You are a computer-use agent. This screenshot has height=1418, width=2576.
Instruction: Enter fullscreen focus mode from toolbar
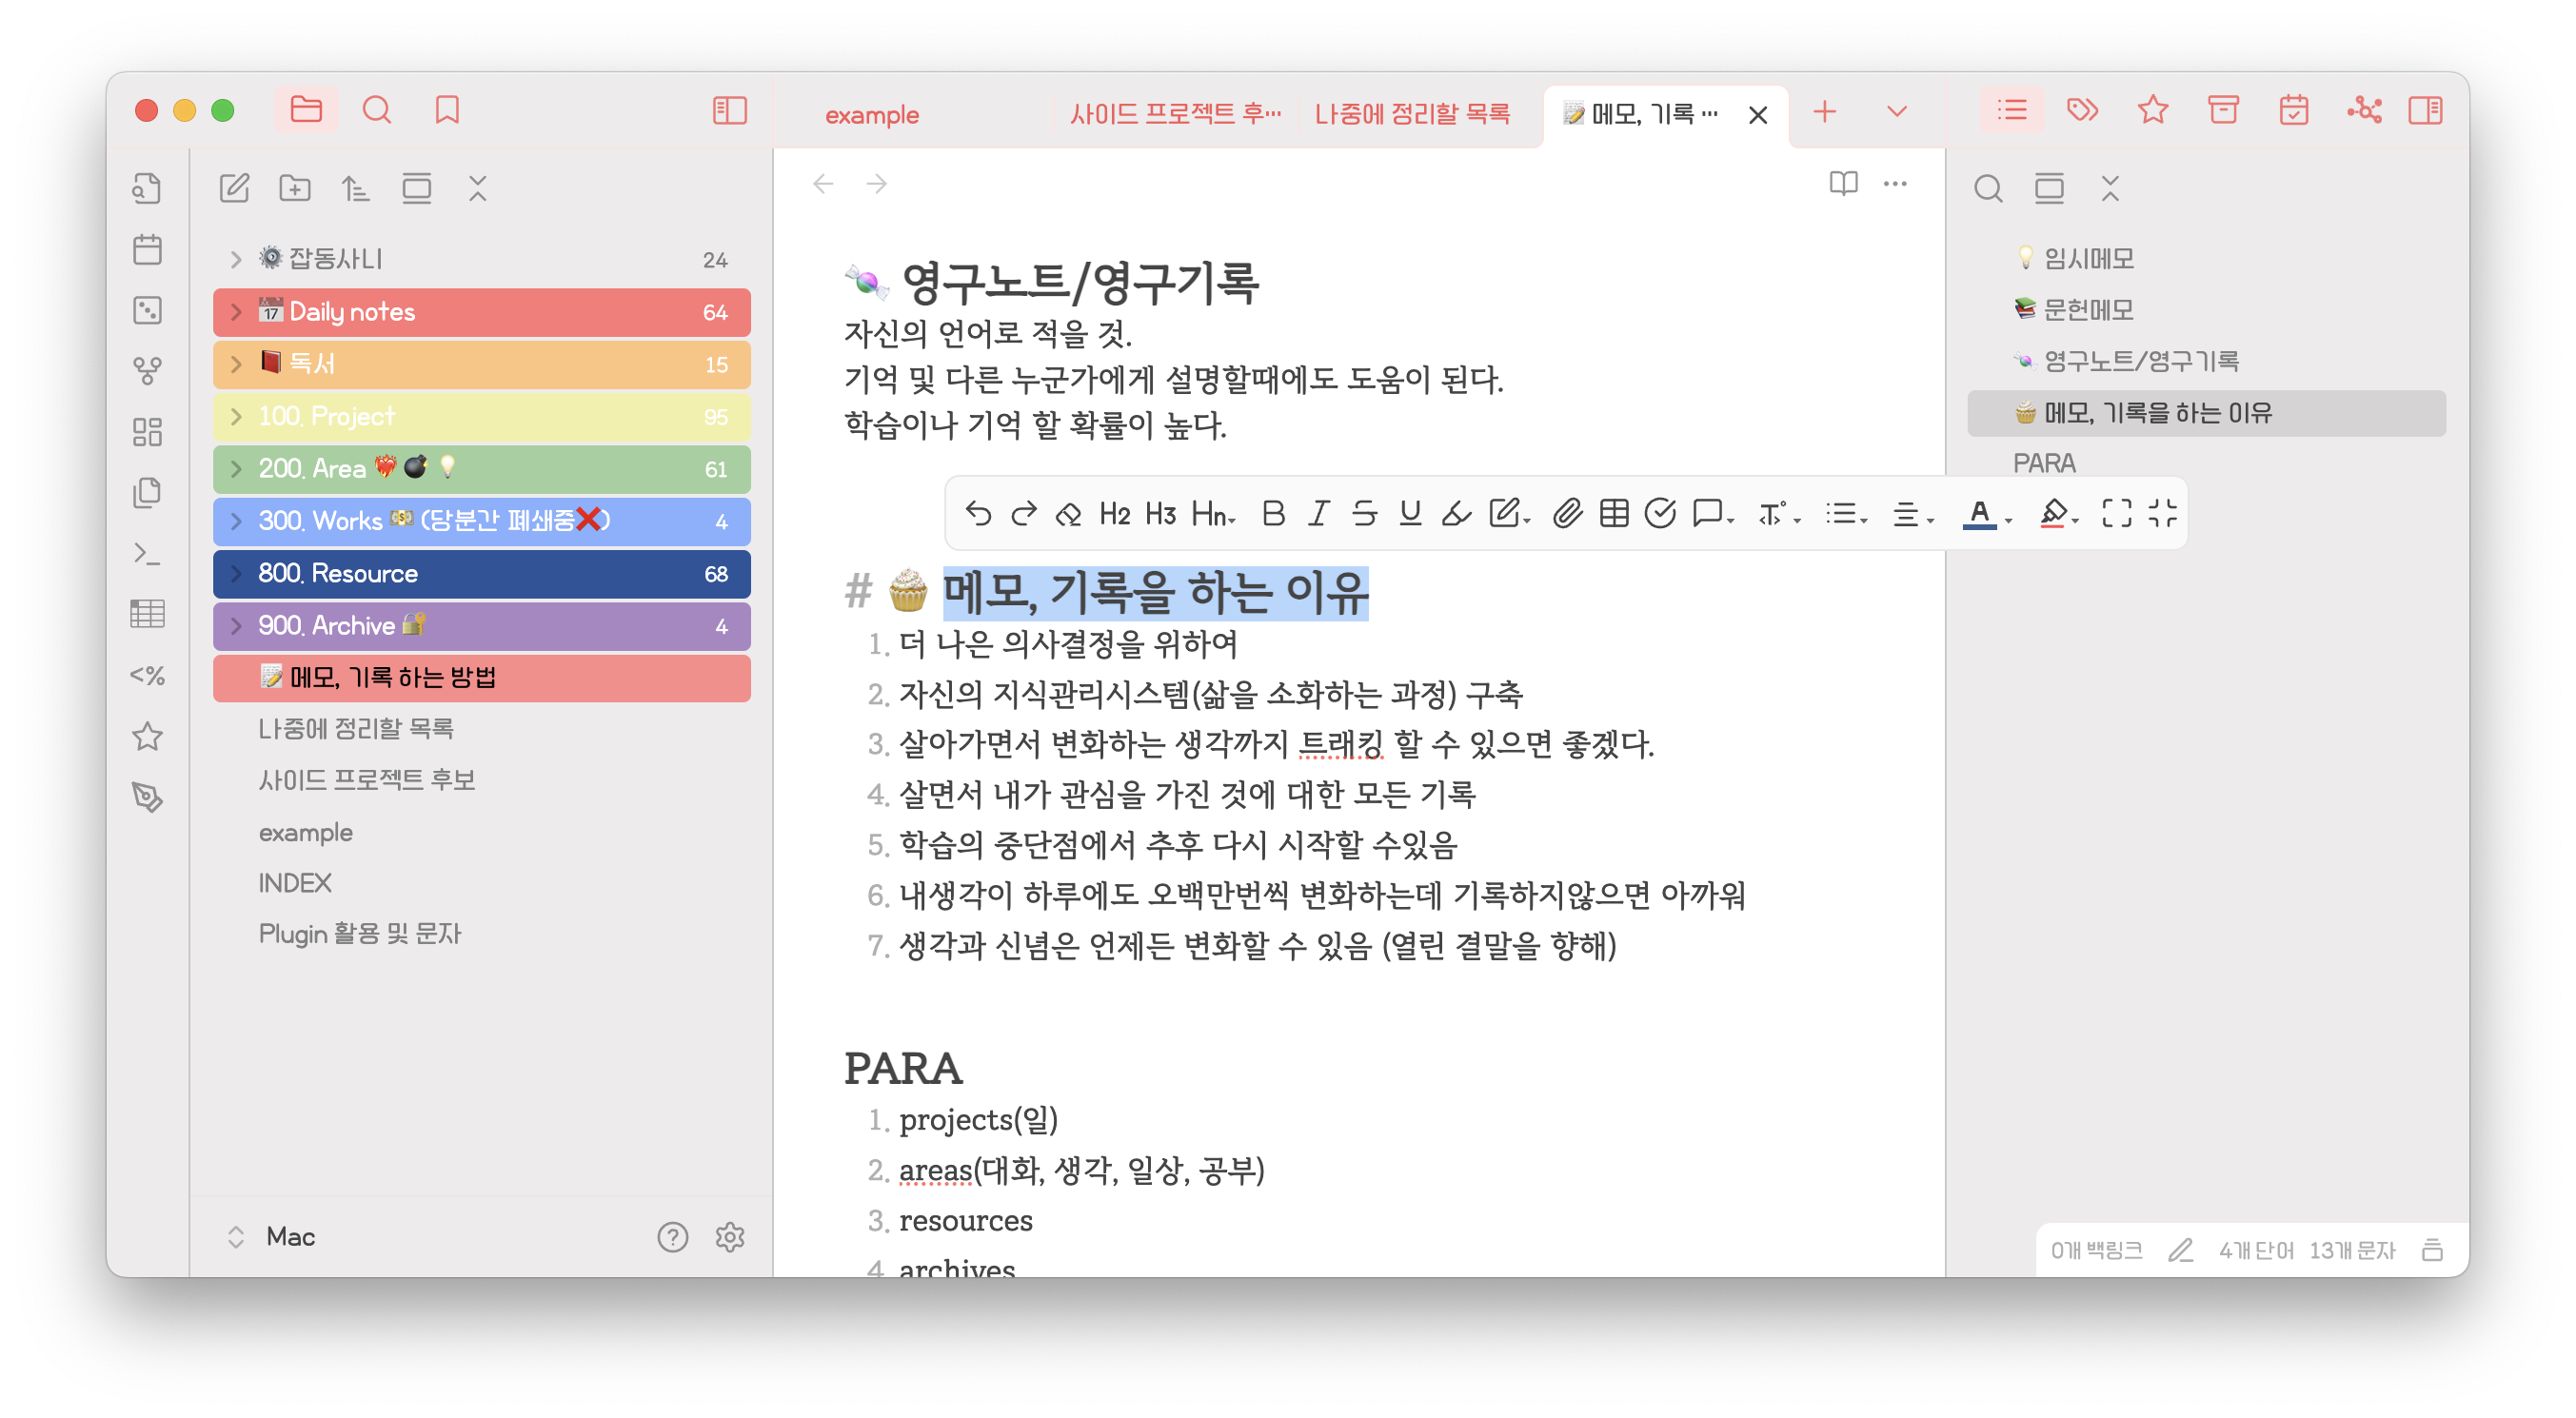2116,514
